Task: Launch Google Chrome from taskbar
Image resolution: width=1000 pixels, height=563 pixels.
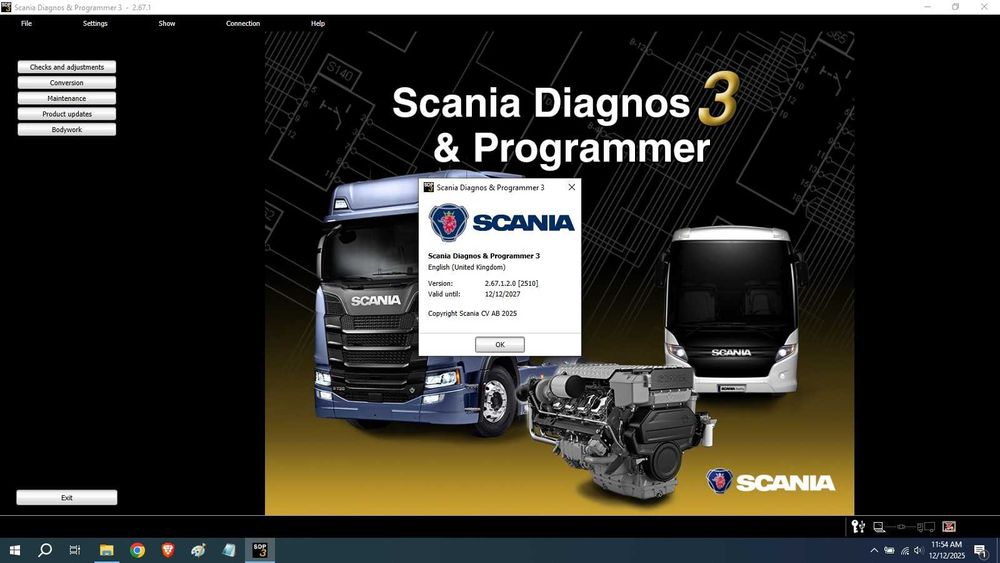Action: point(137,550)
